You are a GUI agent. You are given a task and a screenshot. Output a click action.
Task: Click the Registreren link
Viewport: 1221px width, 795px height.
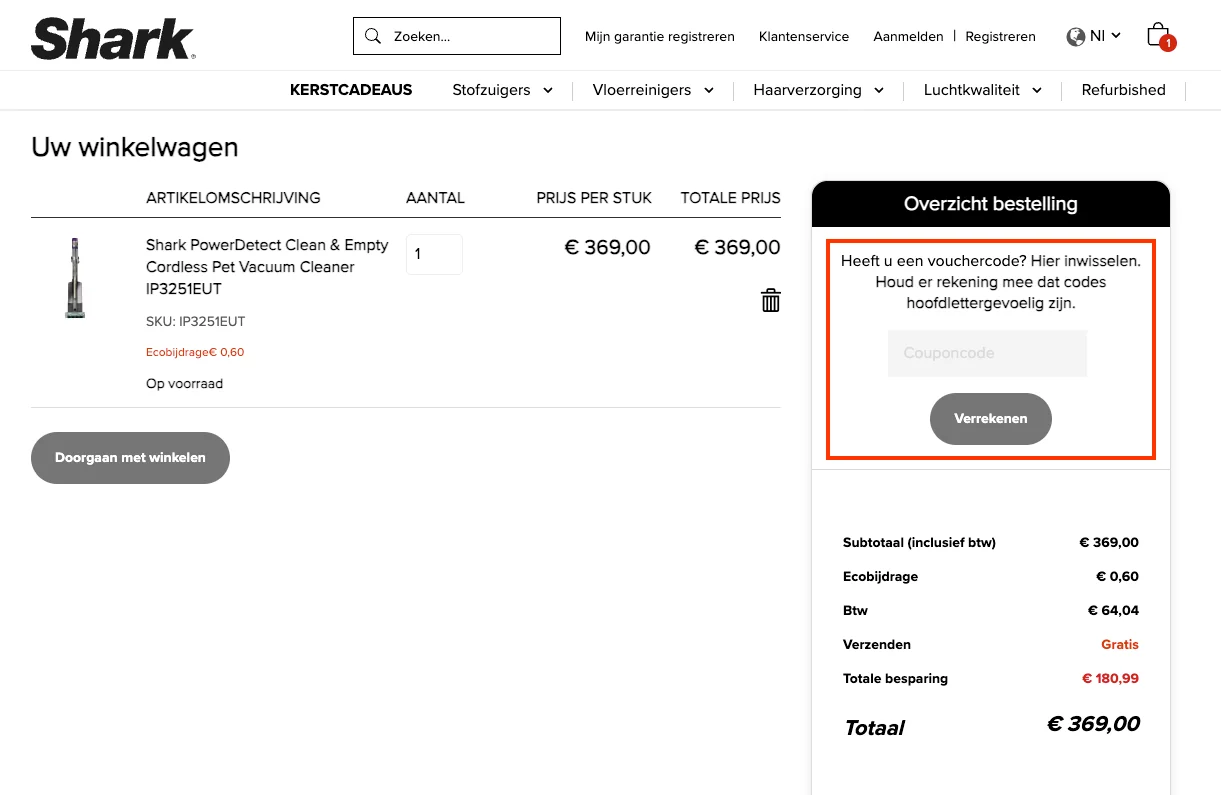1001,37
